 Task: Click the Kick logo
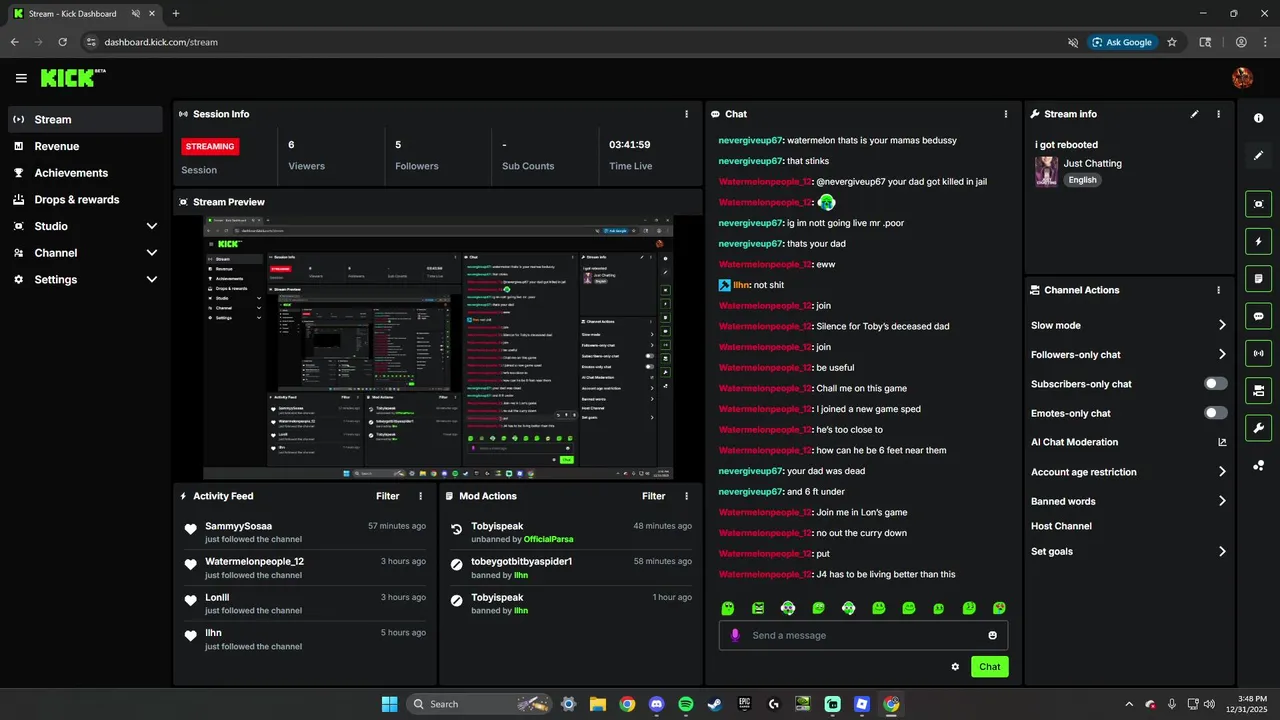point(72,78)
